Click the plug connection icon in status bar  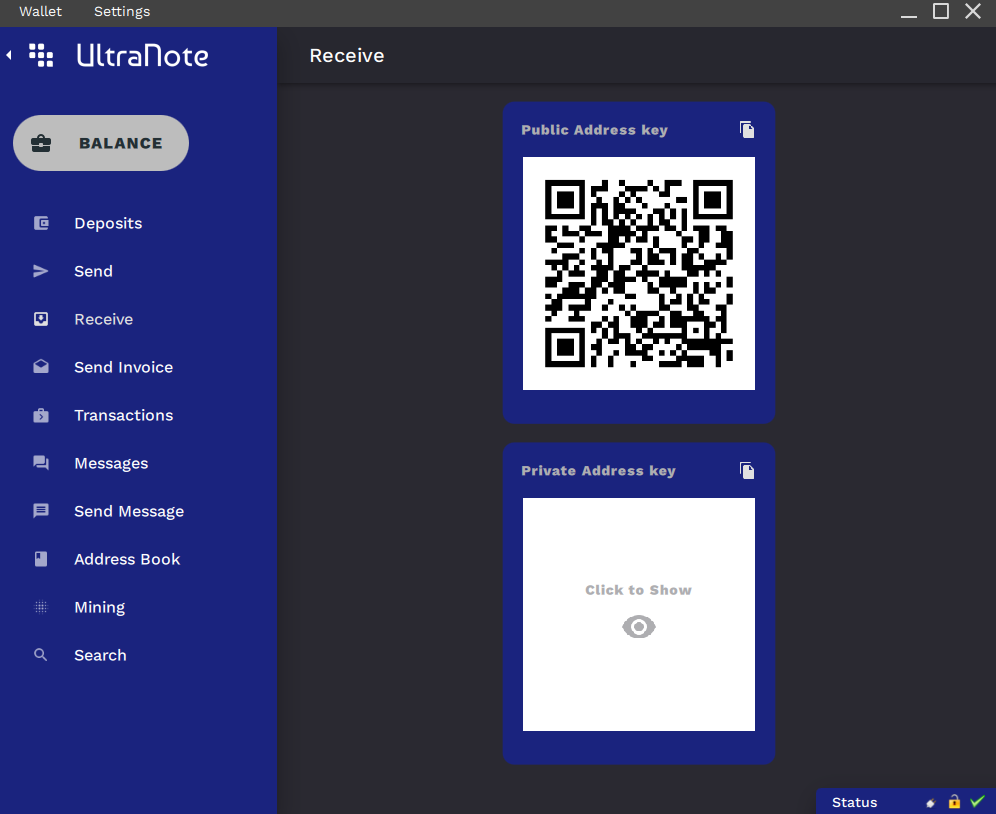tap(931, 803)
